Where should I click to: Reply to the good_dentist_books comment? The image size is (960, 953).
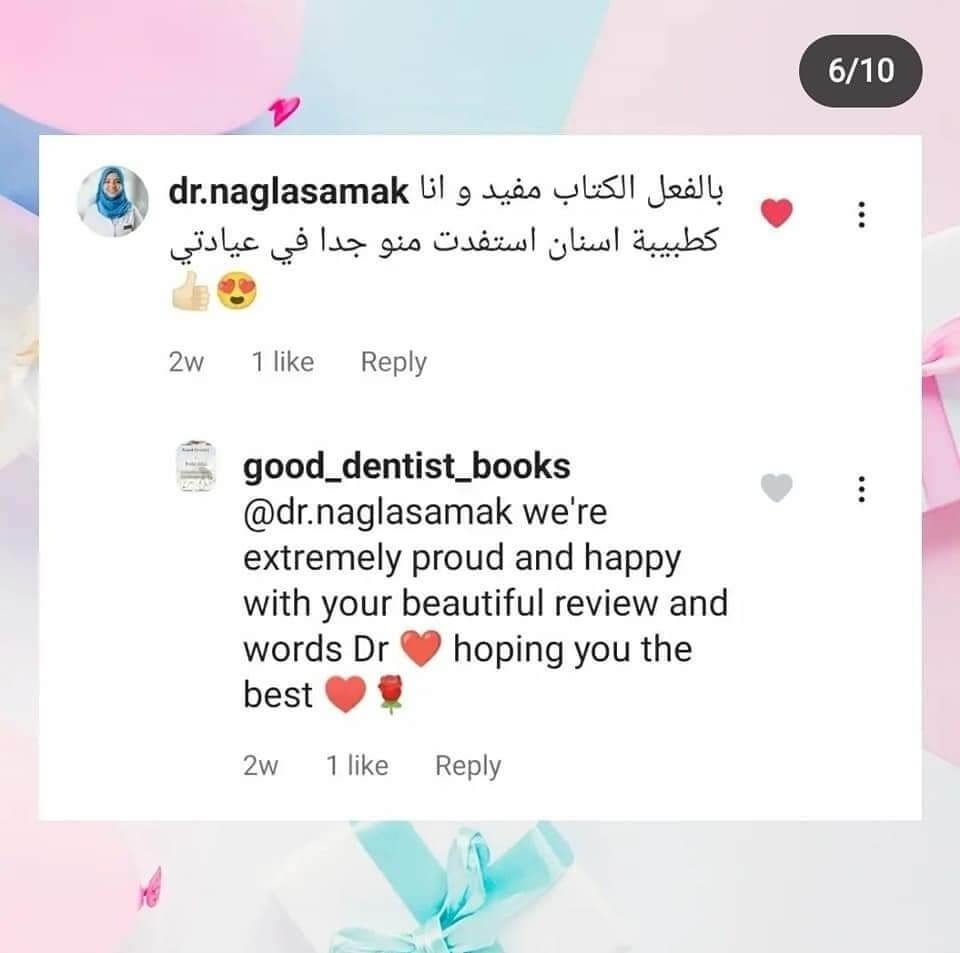(x=468, y=766)
